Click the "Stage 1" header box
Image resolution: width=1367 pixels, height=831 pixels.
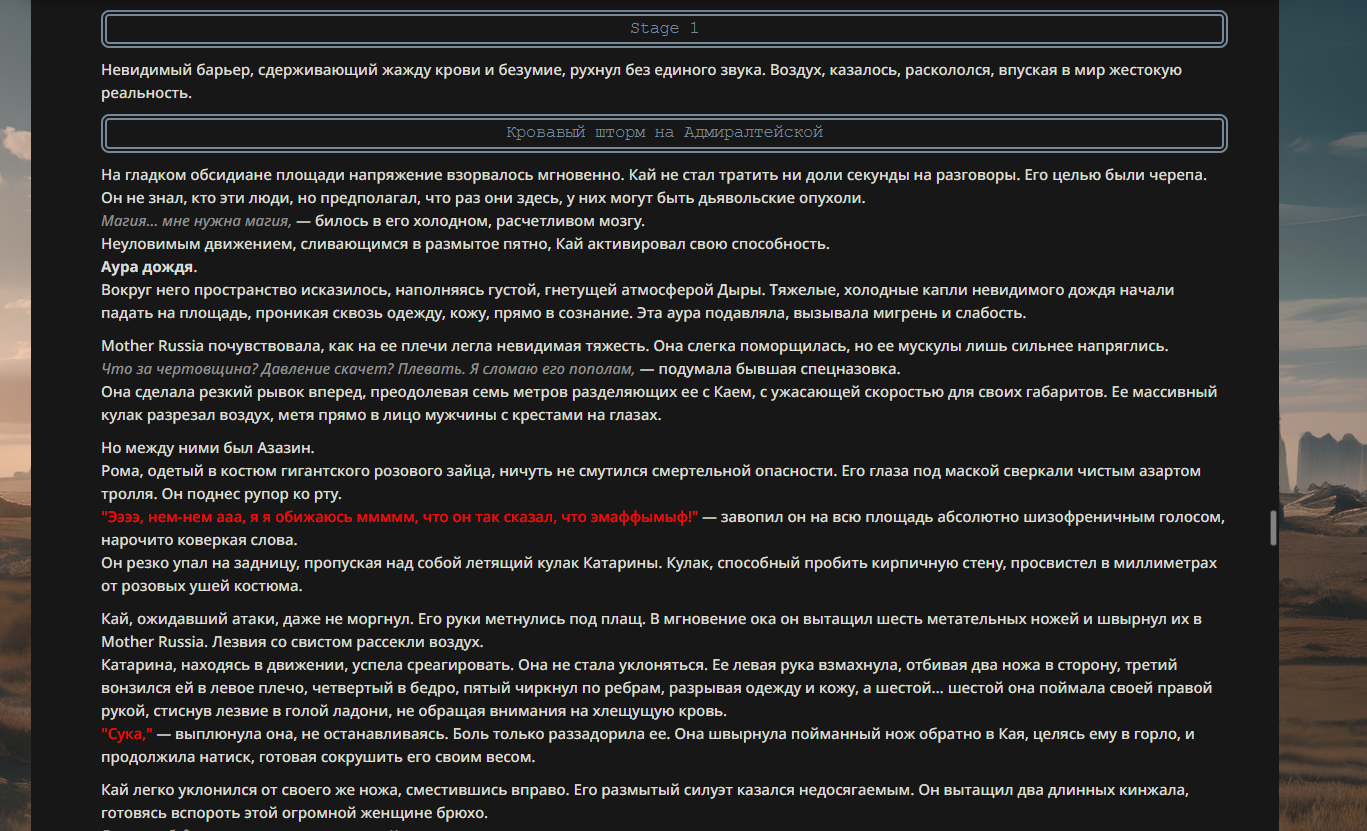click(664, 29)
